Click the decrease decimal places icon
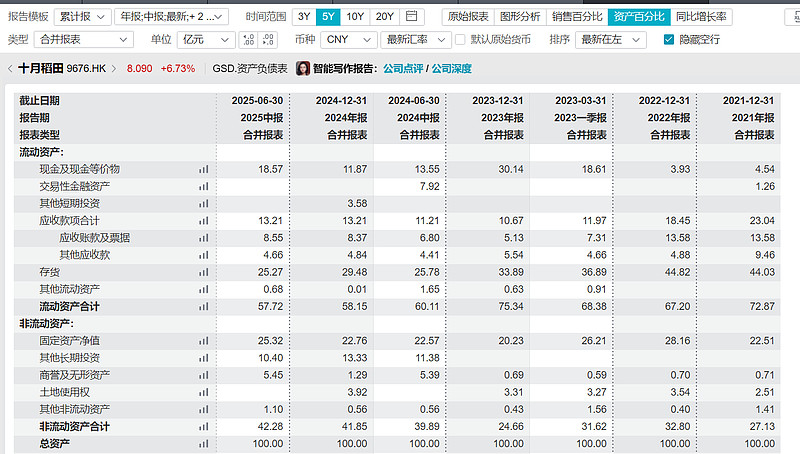 pyautogui.click(x=272, y=39)
